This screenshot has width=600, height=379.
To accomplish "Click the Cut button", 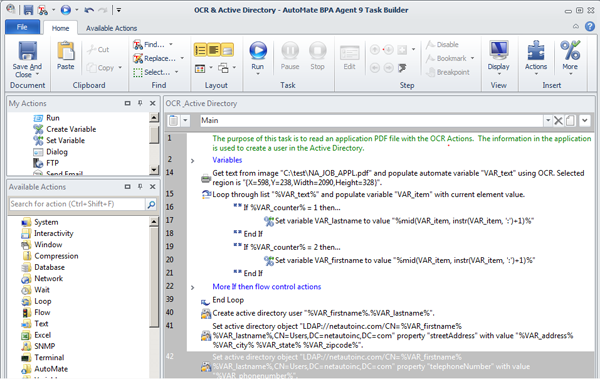I will (x=98, y=49).
